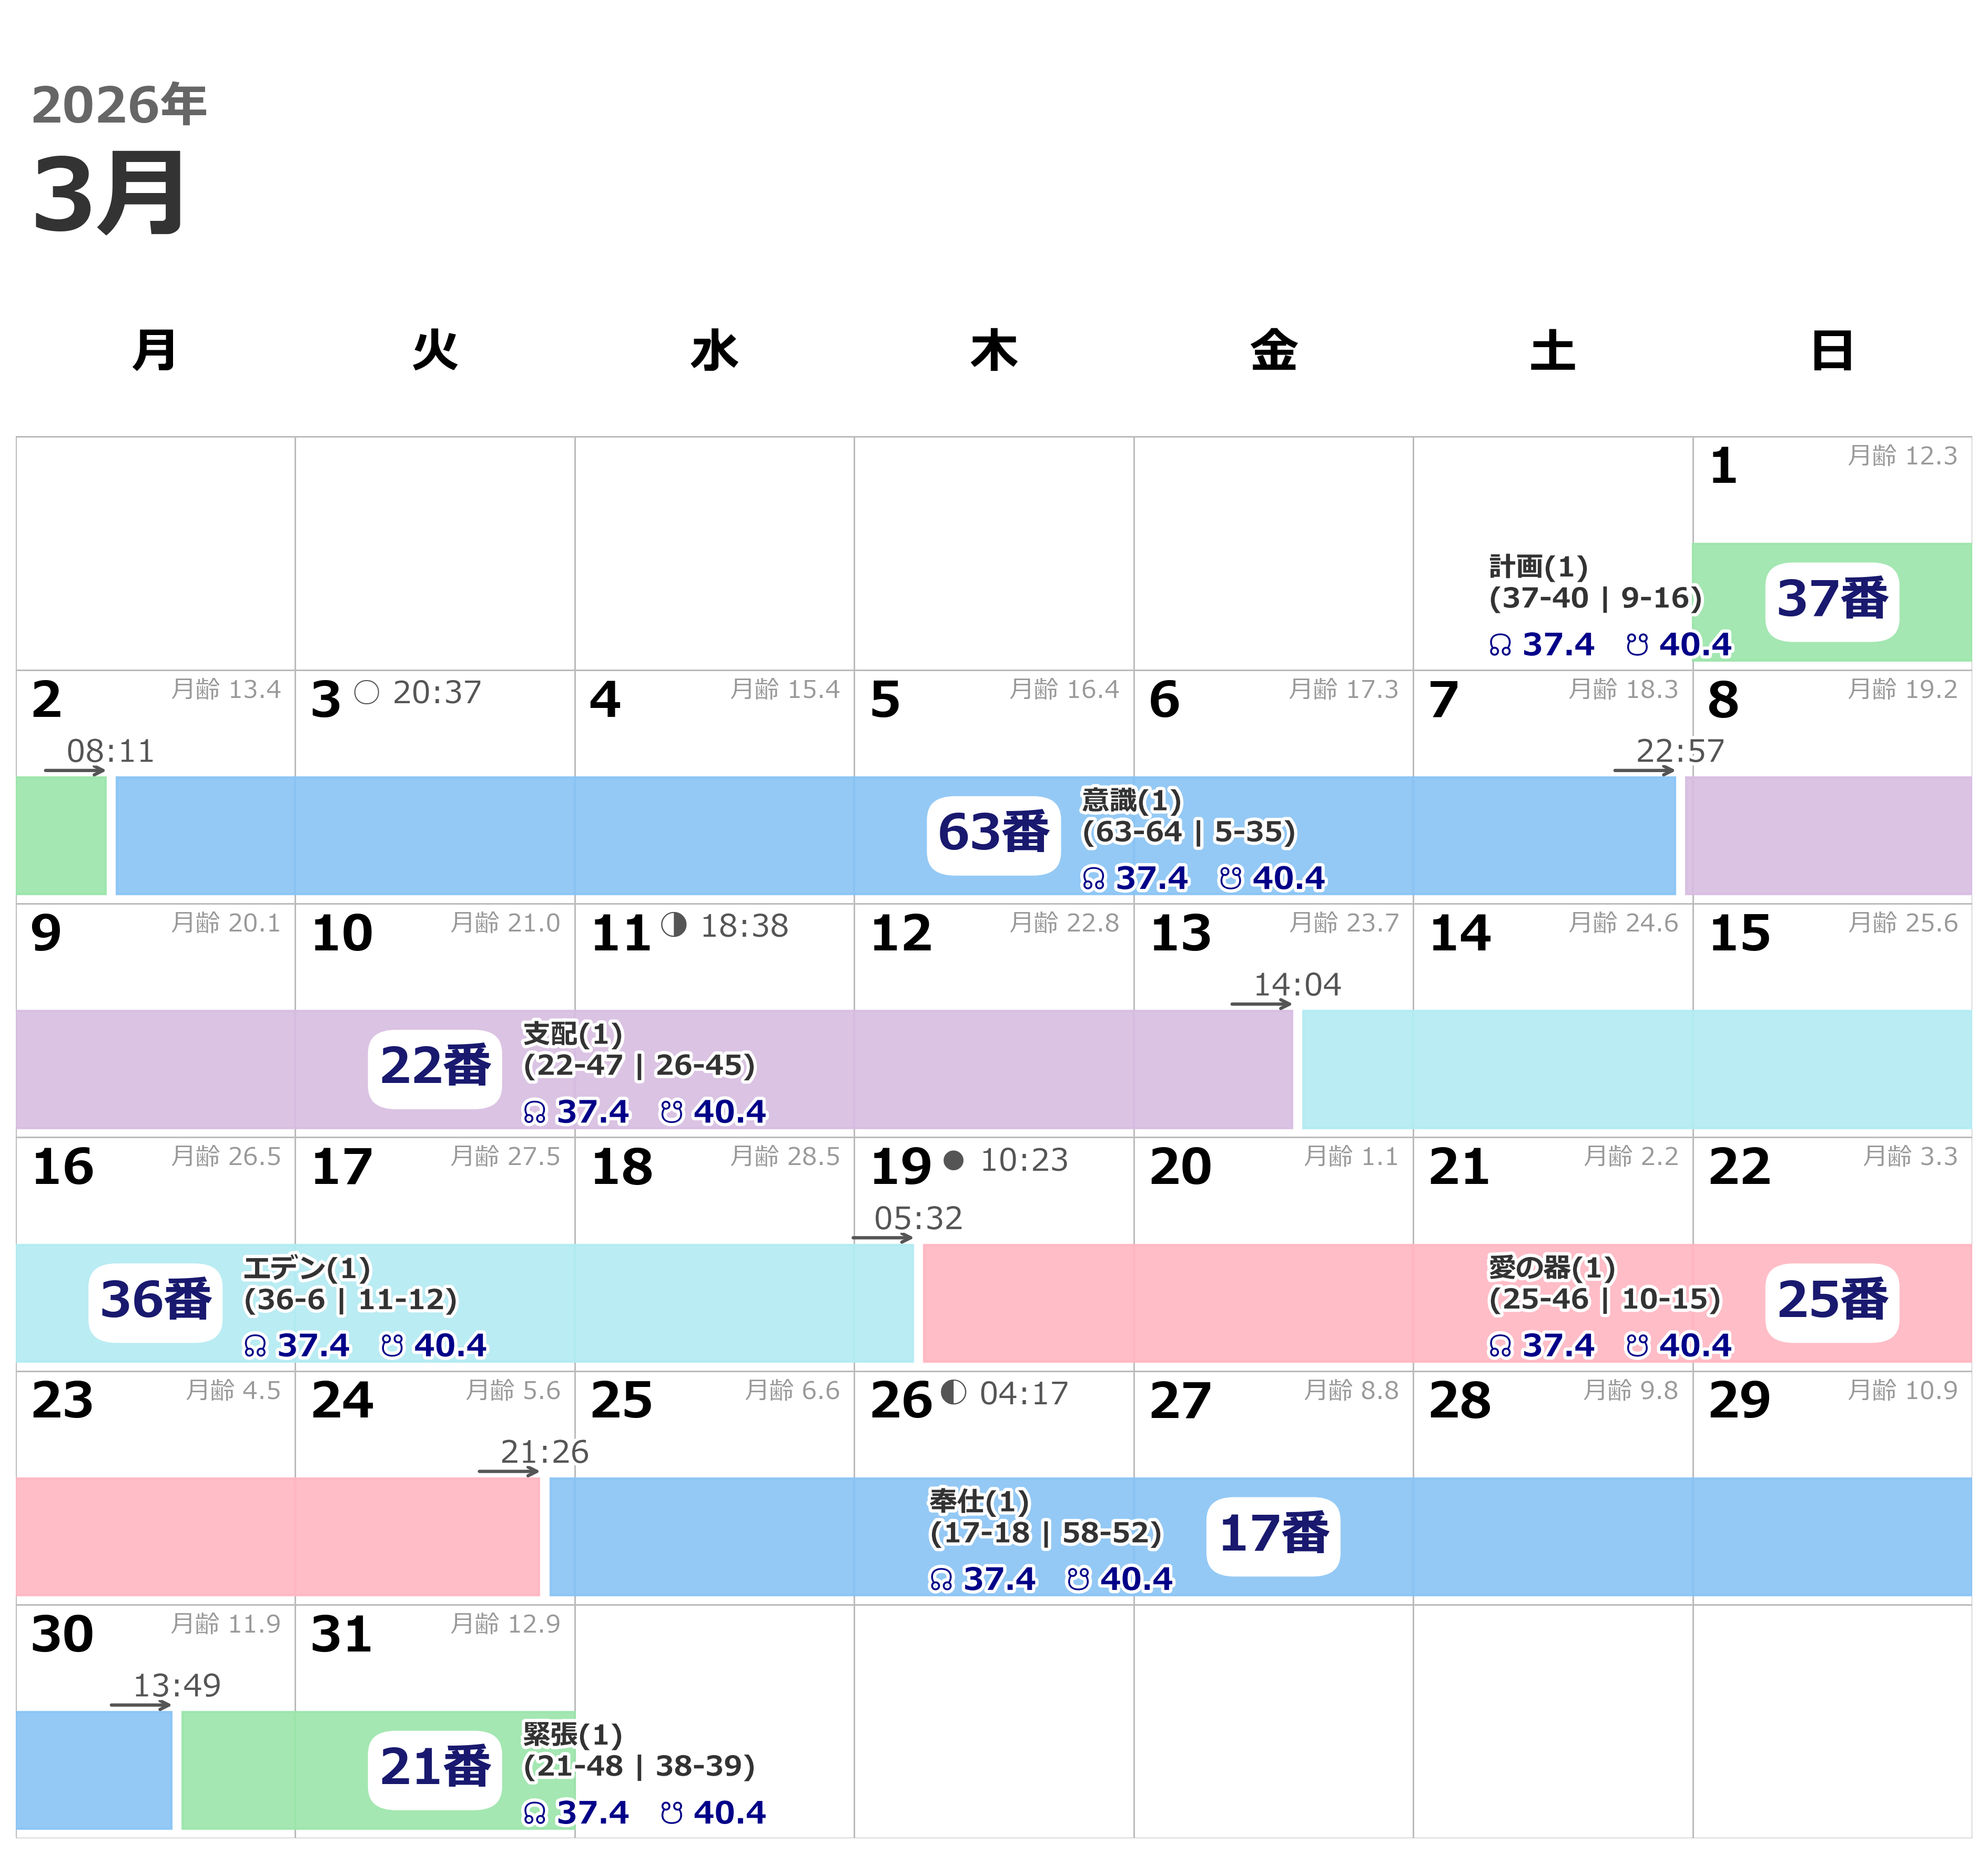Click the 22:57 transition arrow on March 7

[1644, 770]
